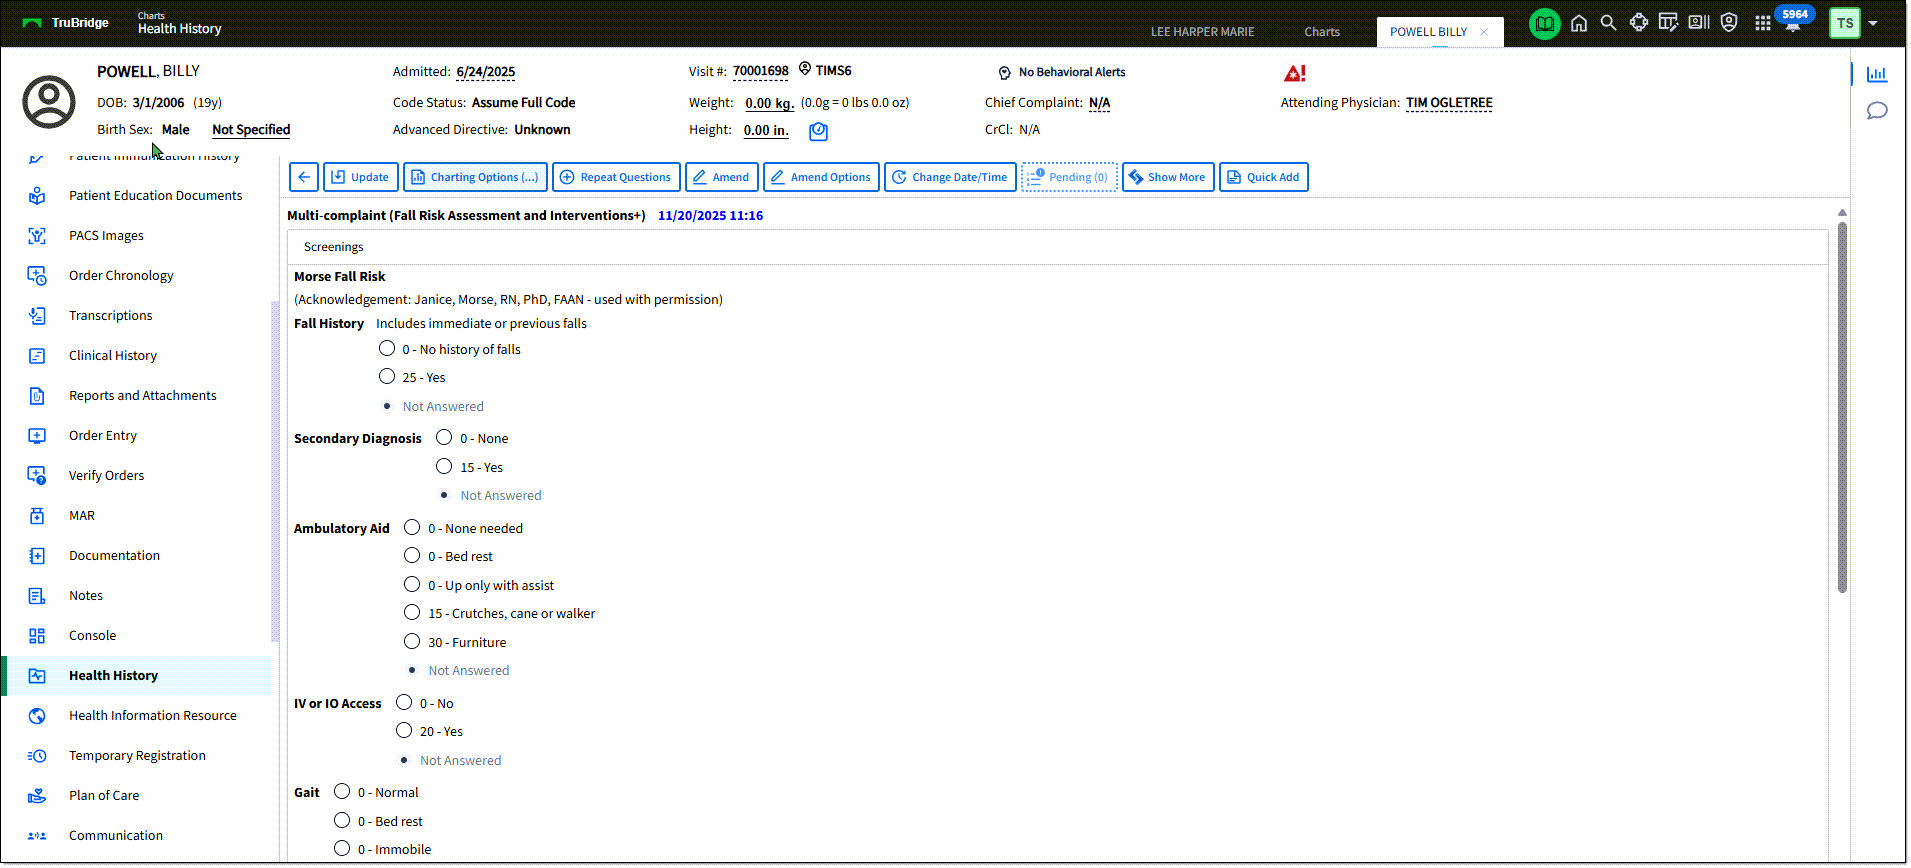1911x868 pixels.
Task: Switch to the LEE HARPER MARIE tab
Action: click(1202, 32)
